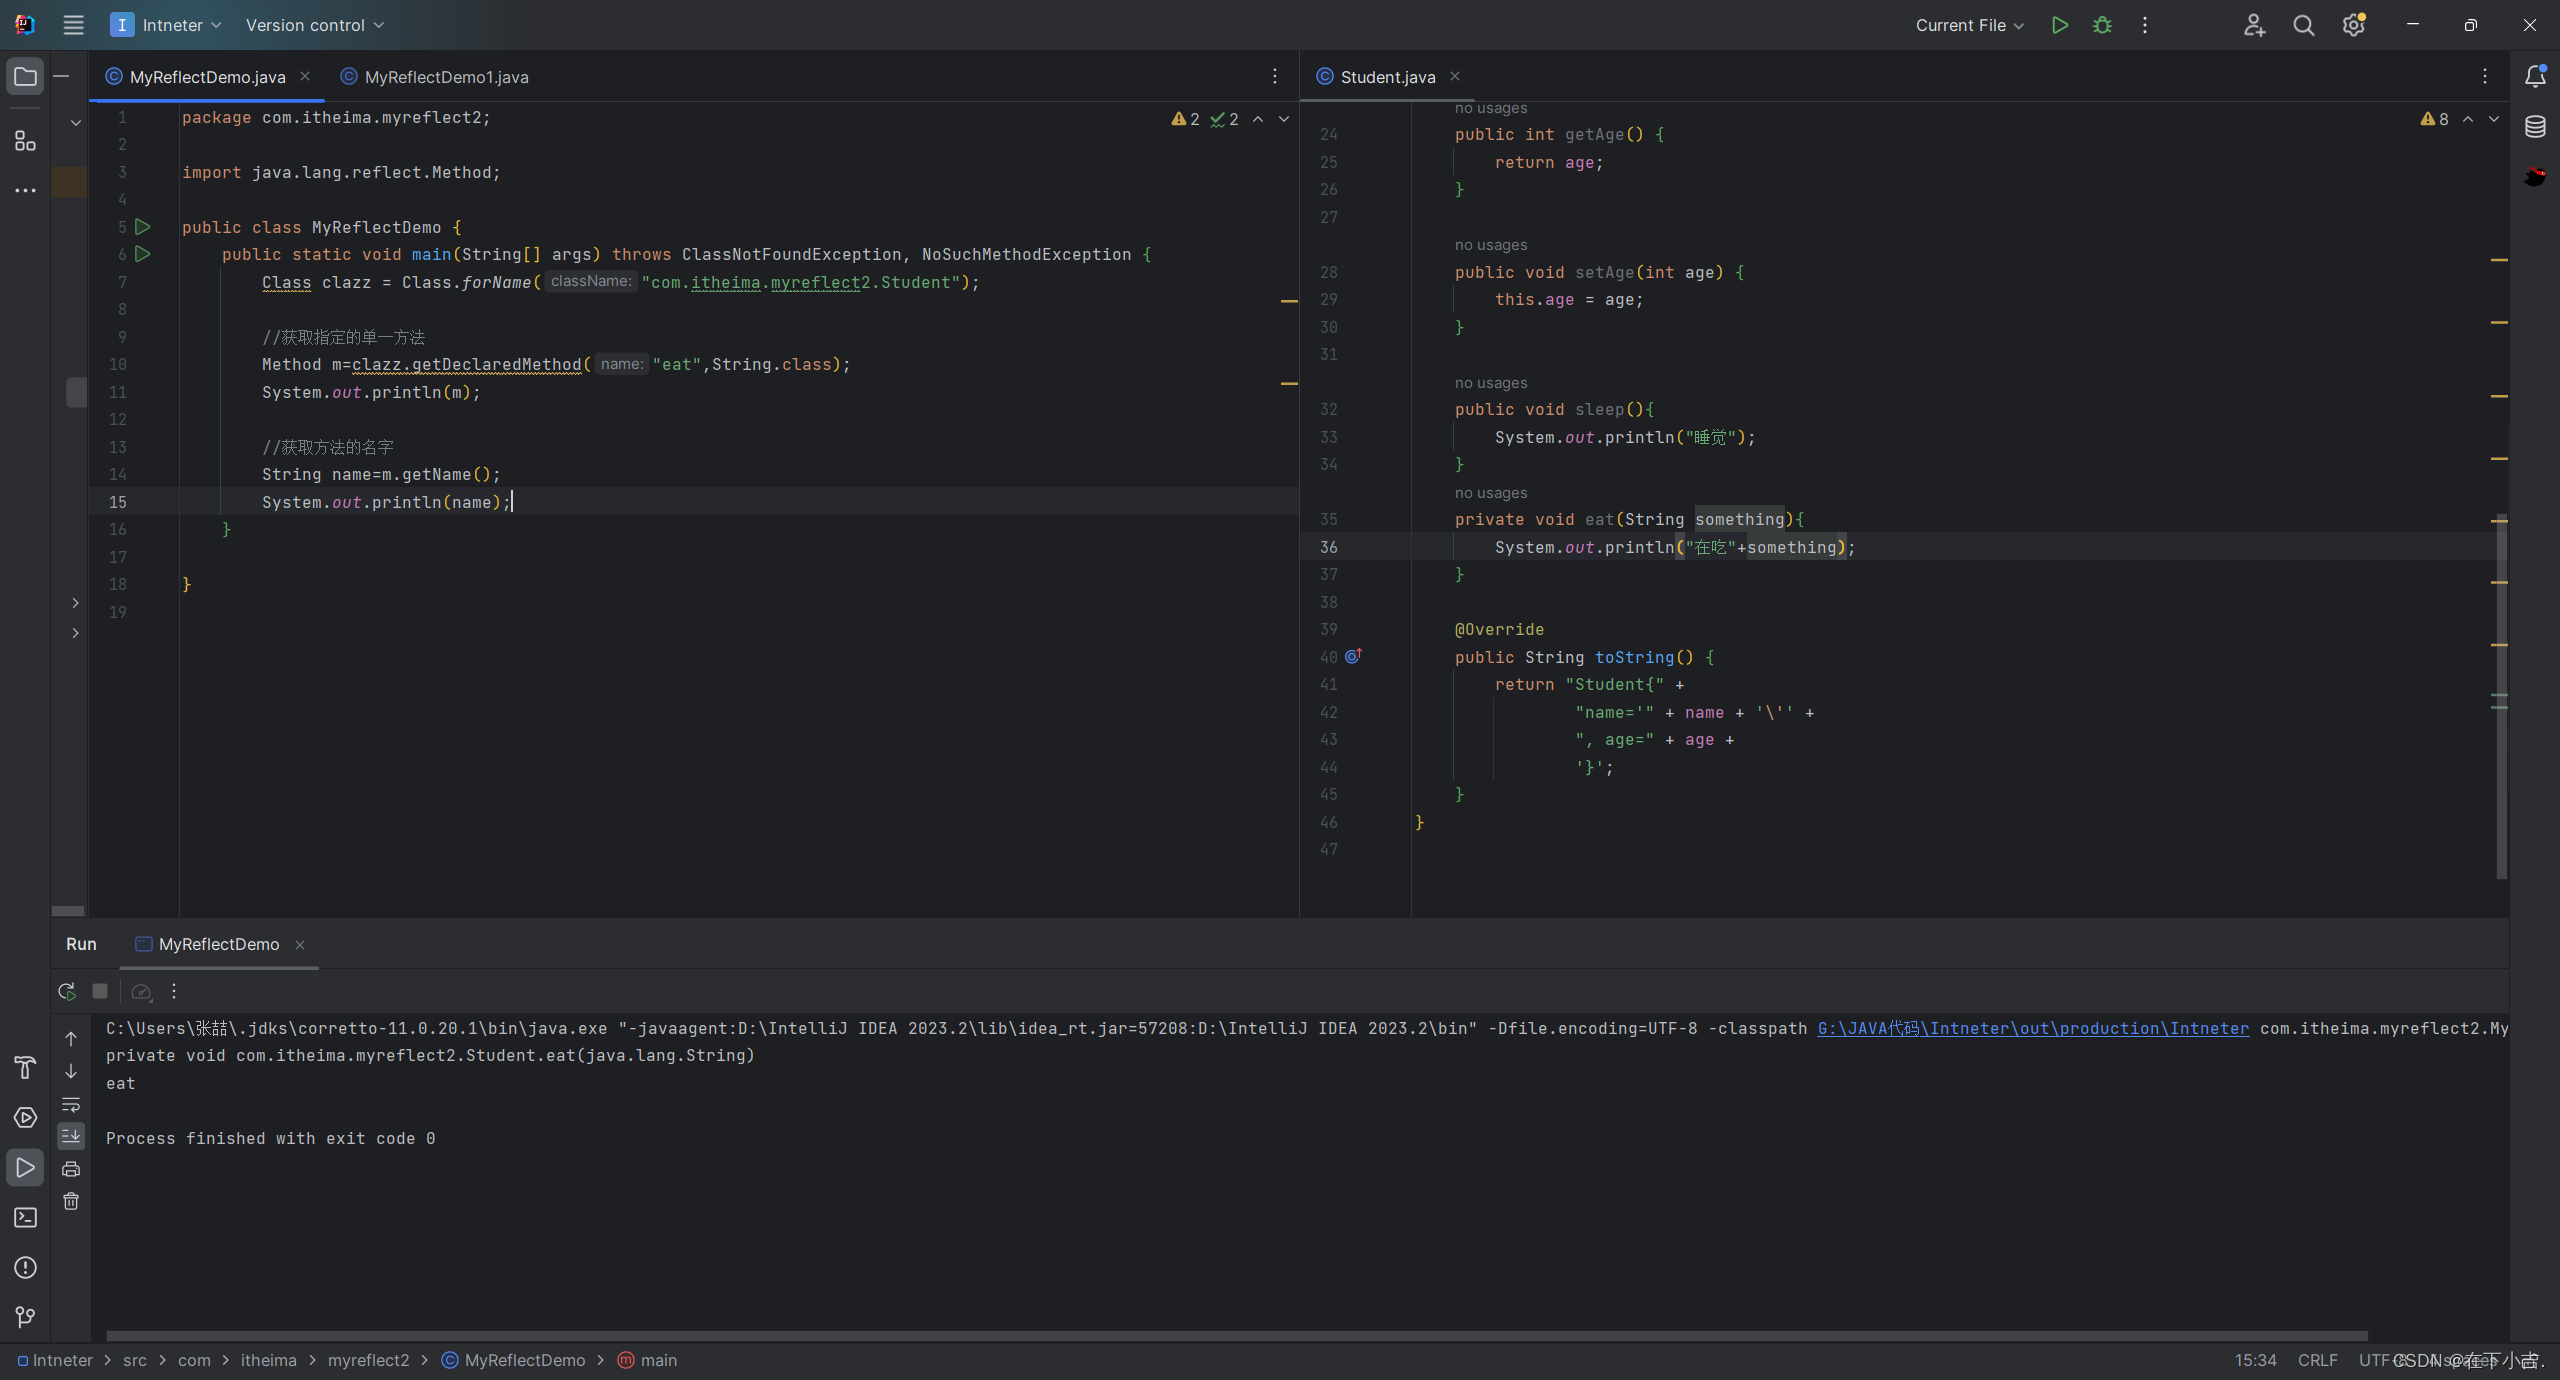Open the Structure tool window
The width and height of the screenshot is (2560, 1380).
click(x=25, y=141)
